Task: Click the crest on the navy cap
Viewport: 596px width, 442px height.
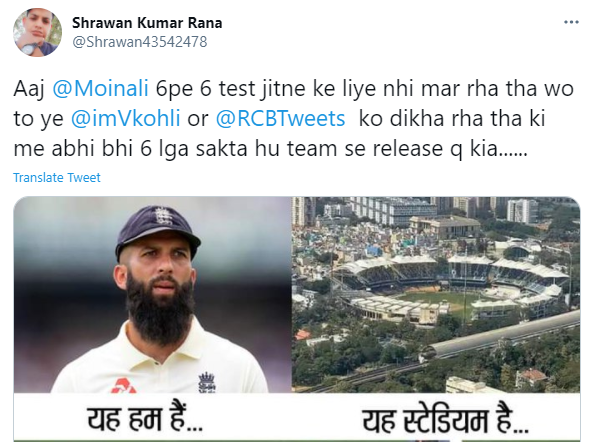Action: pos(163,215)
